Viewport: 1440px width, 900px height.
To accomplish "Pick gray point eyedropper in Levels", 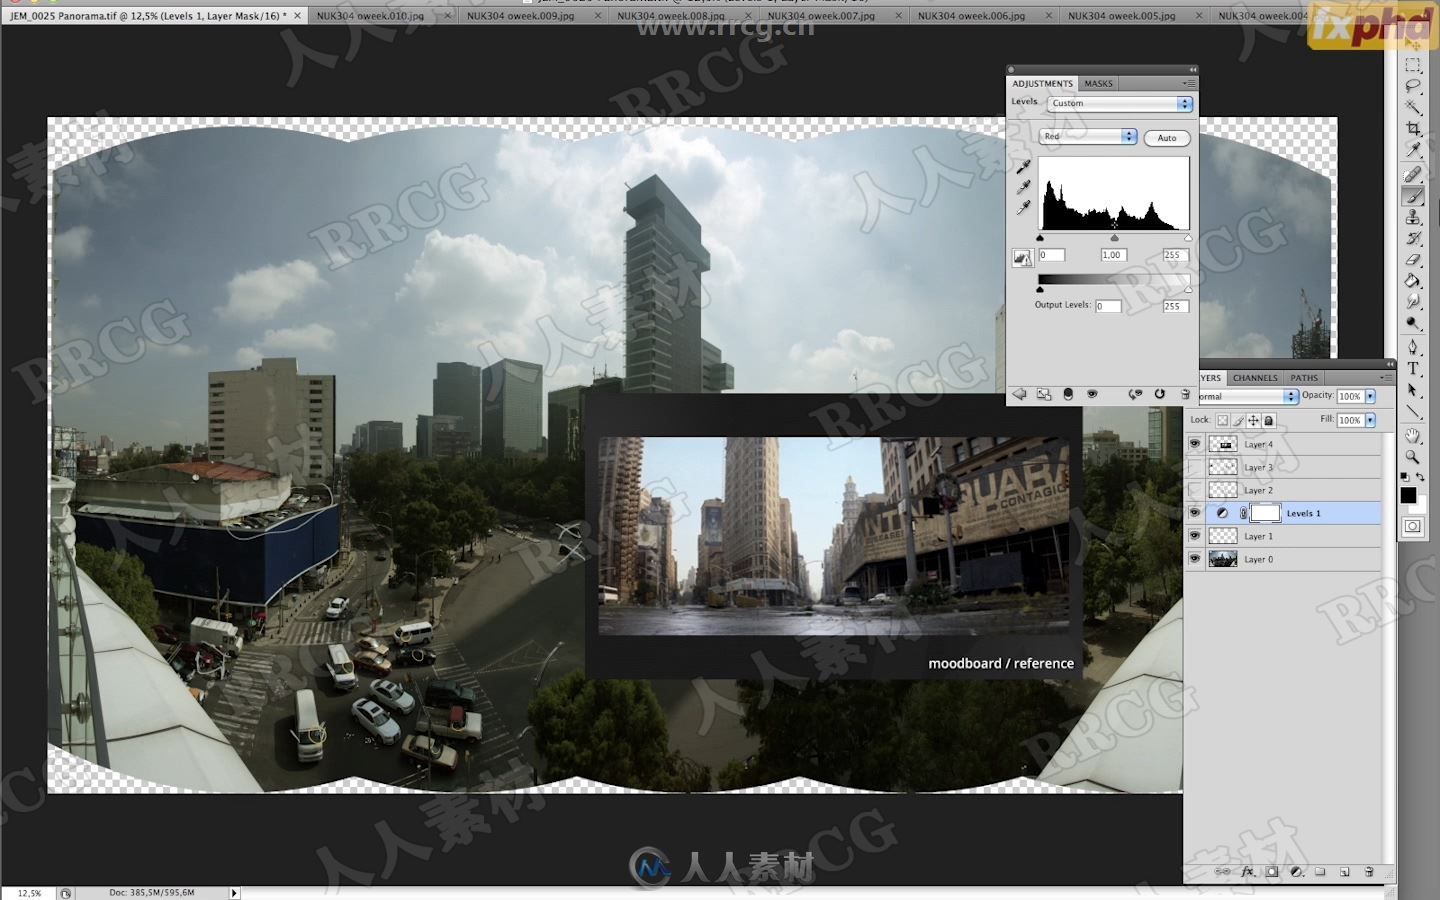I will click(x=1023, y=187).
